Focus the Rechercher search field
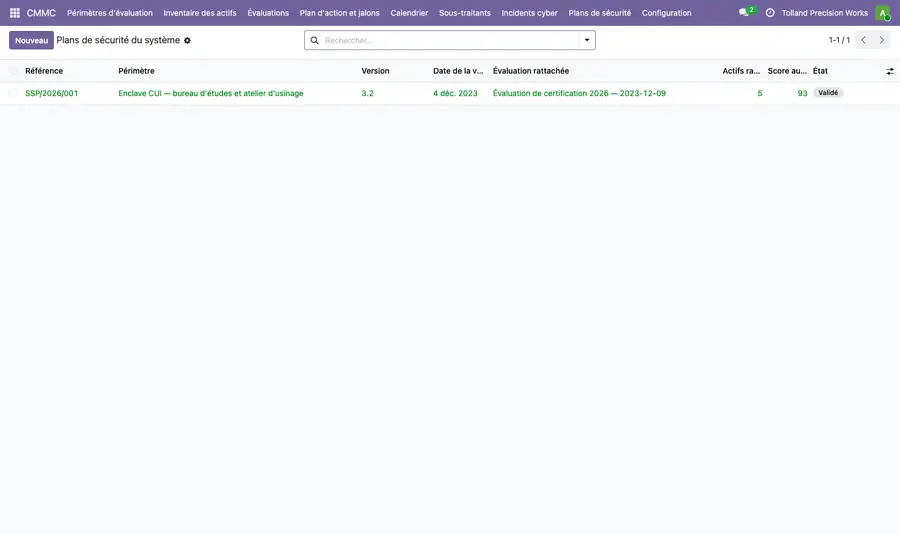900x534 pixels. coord(451,40)
